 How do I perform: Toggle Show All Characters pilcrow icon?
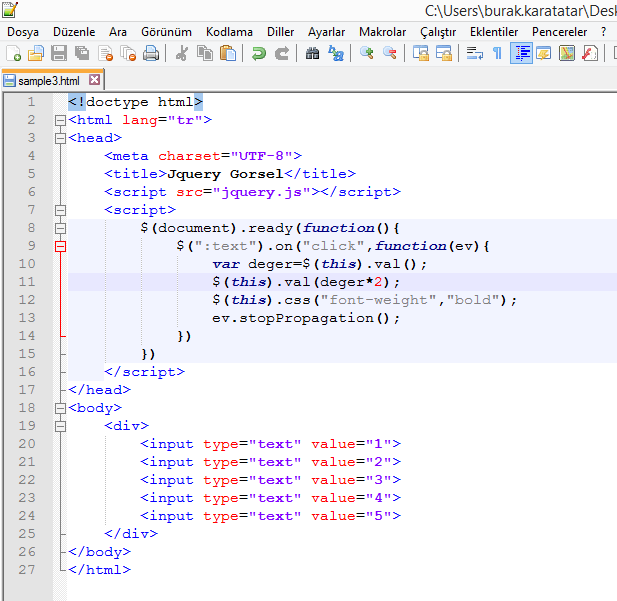tap(497, 53)
